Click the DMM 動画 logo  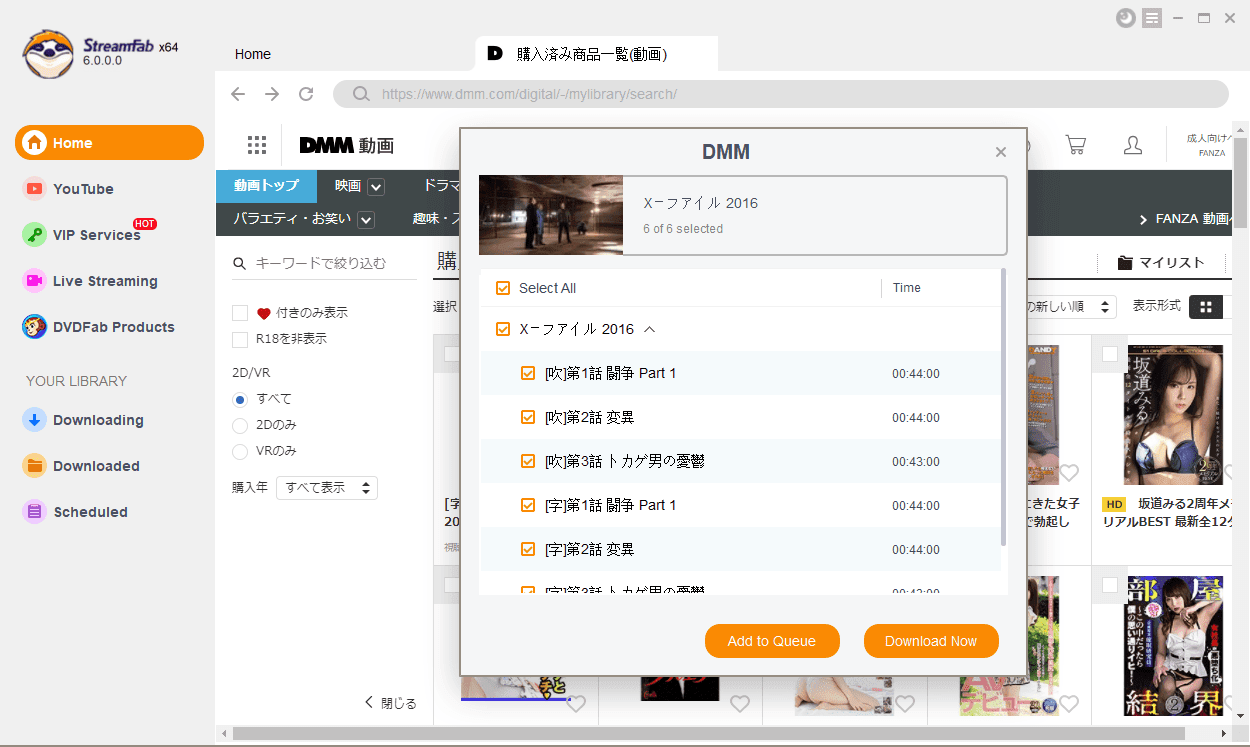coord(347,146)
